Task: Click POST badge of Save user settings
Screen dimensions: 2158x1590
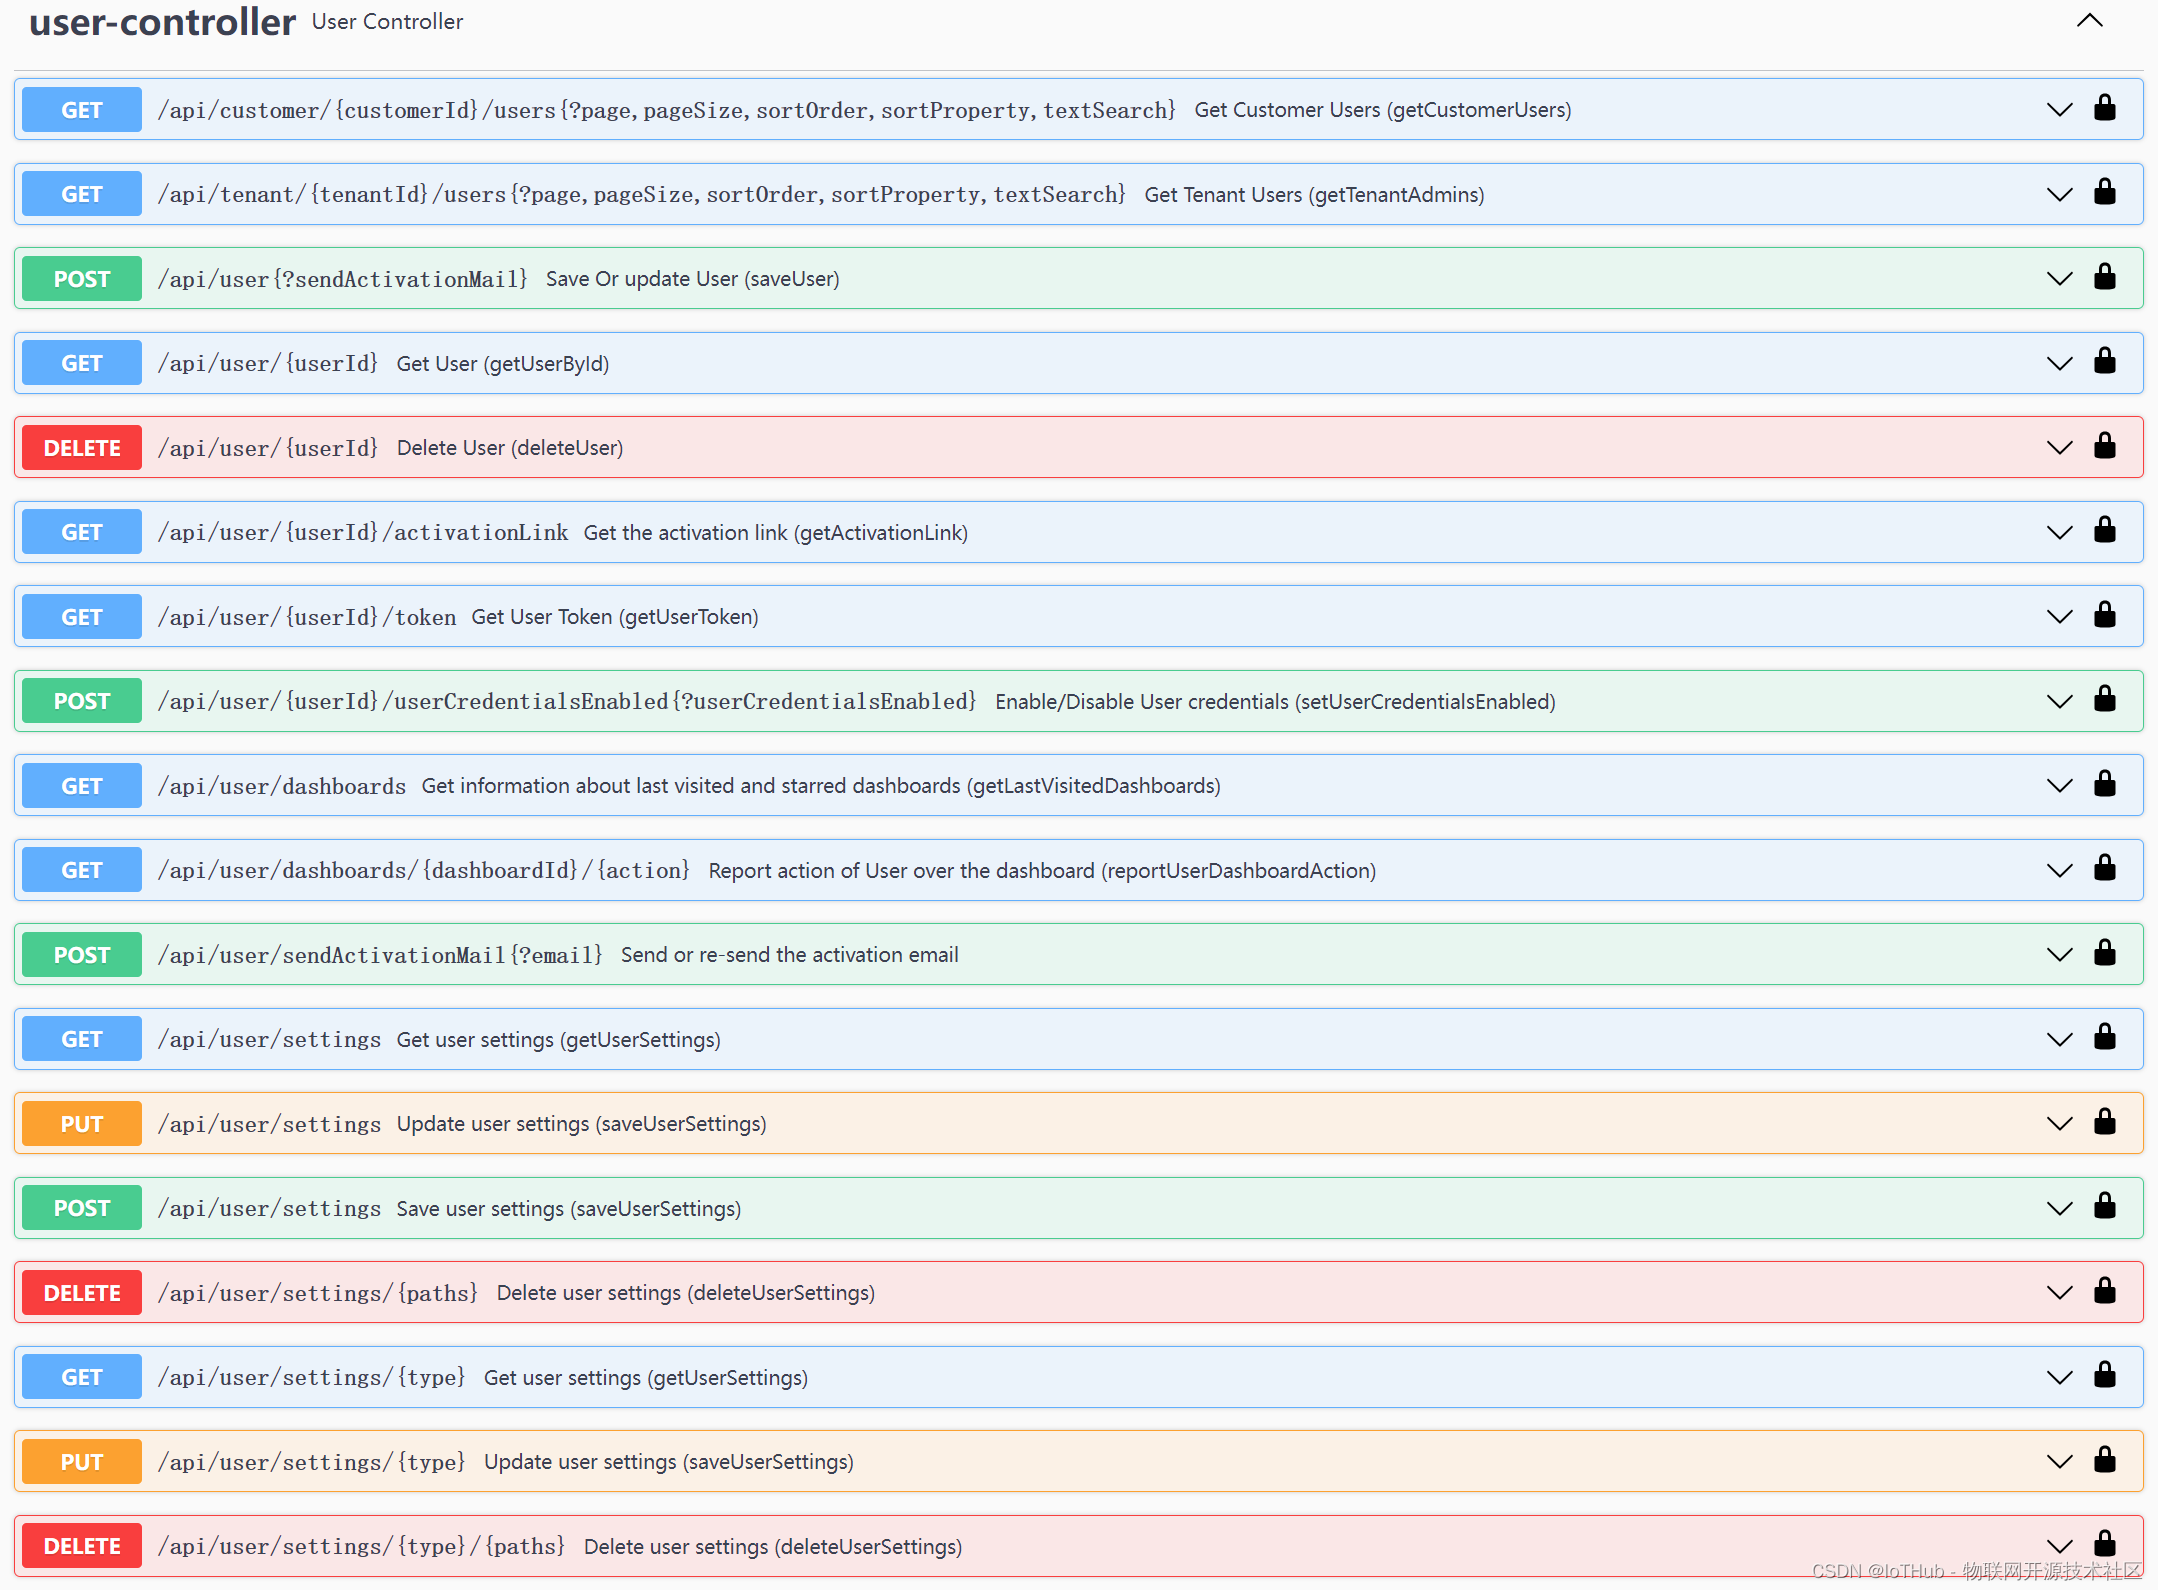Action: tap(82, 1208)
